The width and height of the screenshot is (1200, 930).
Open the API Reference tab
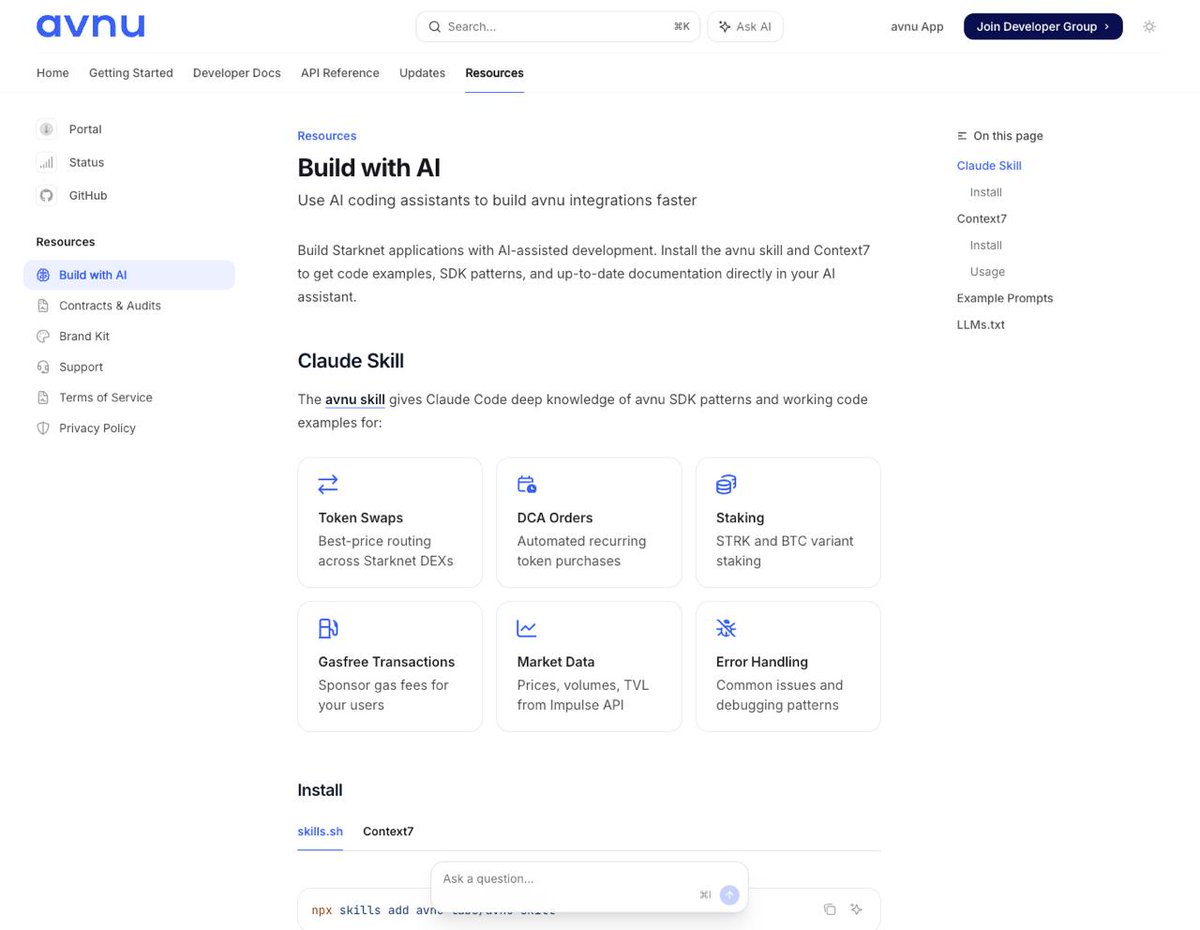pyautogui.click(x=340, y=73)
